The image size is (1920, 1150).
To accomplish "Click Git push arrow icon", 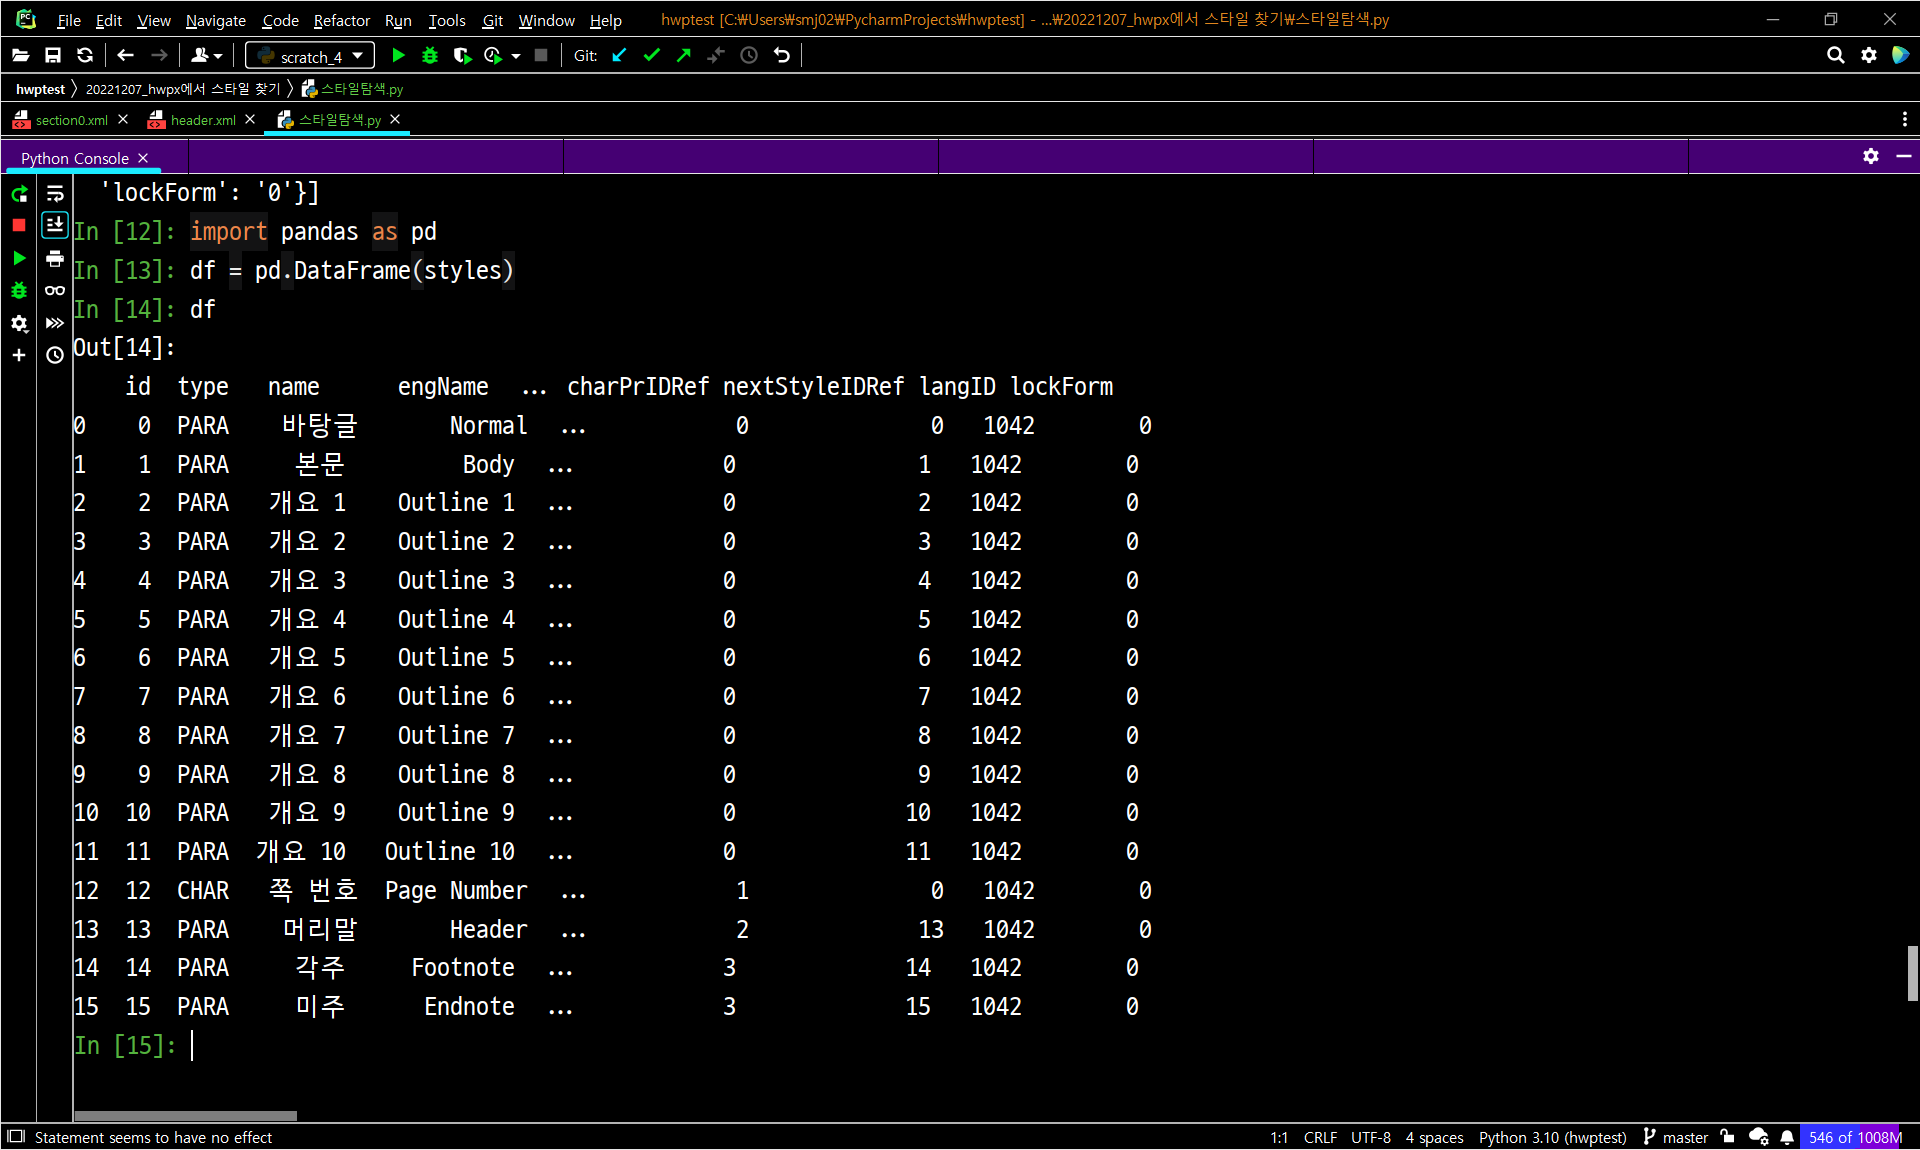I will point(684,56).
